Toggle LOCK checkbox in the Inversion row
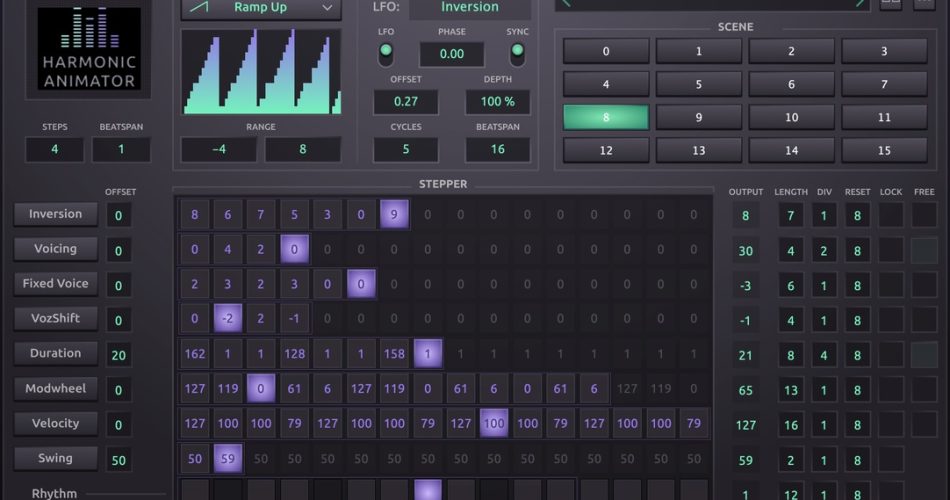 (x=891, y=215)
